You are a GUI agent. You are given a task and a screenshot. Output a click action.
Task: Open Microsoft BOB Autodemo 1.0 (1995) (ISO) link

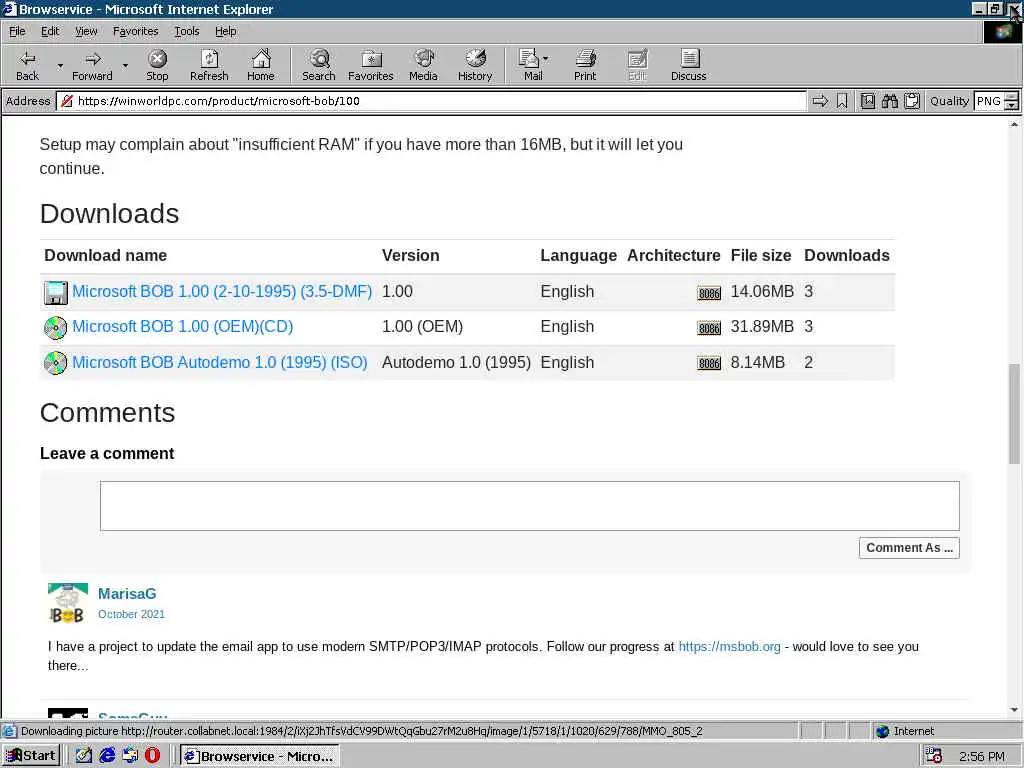(x=219, y=362)
